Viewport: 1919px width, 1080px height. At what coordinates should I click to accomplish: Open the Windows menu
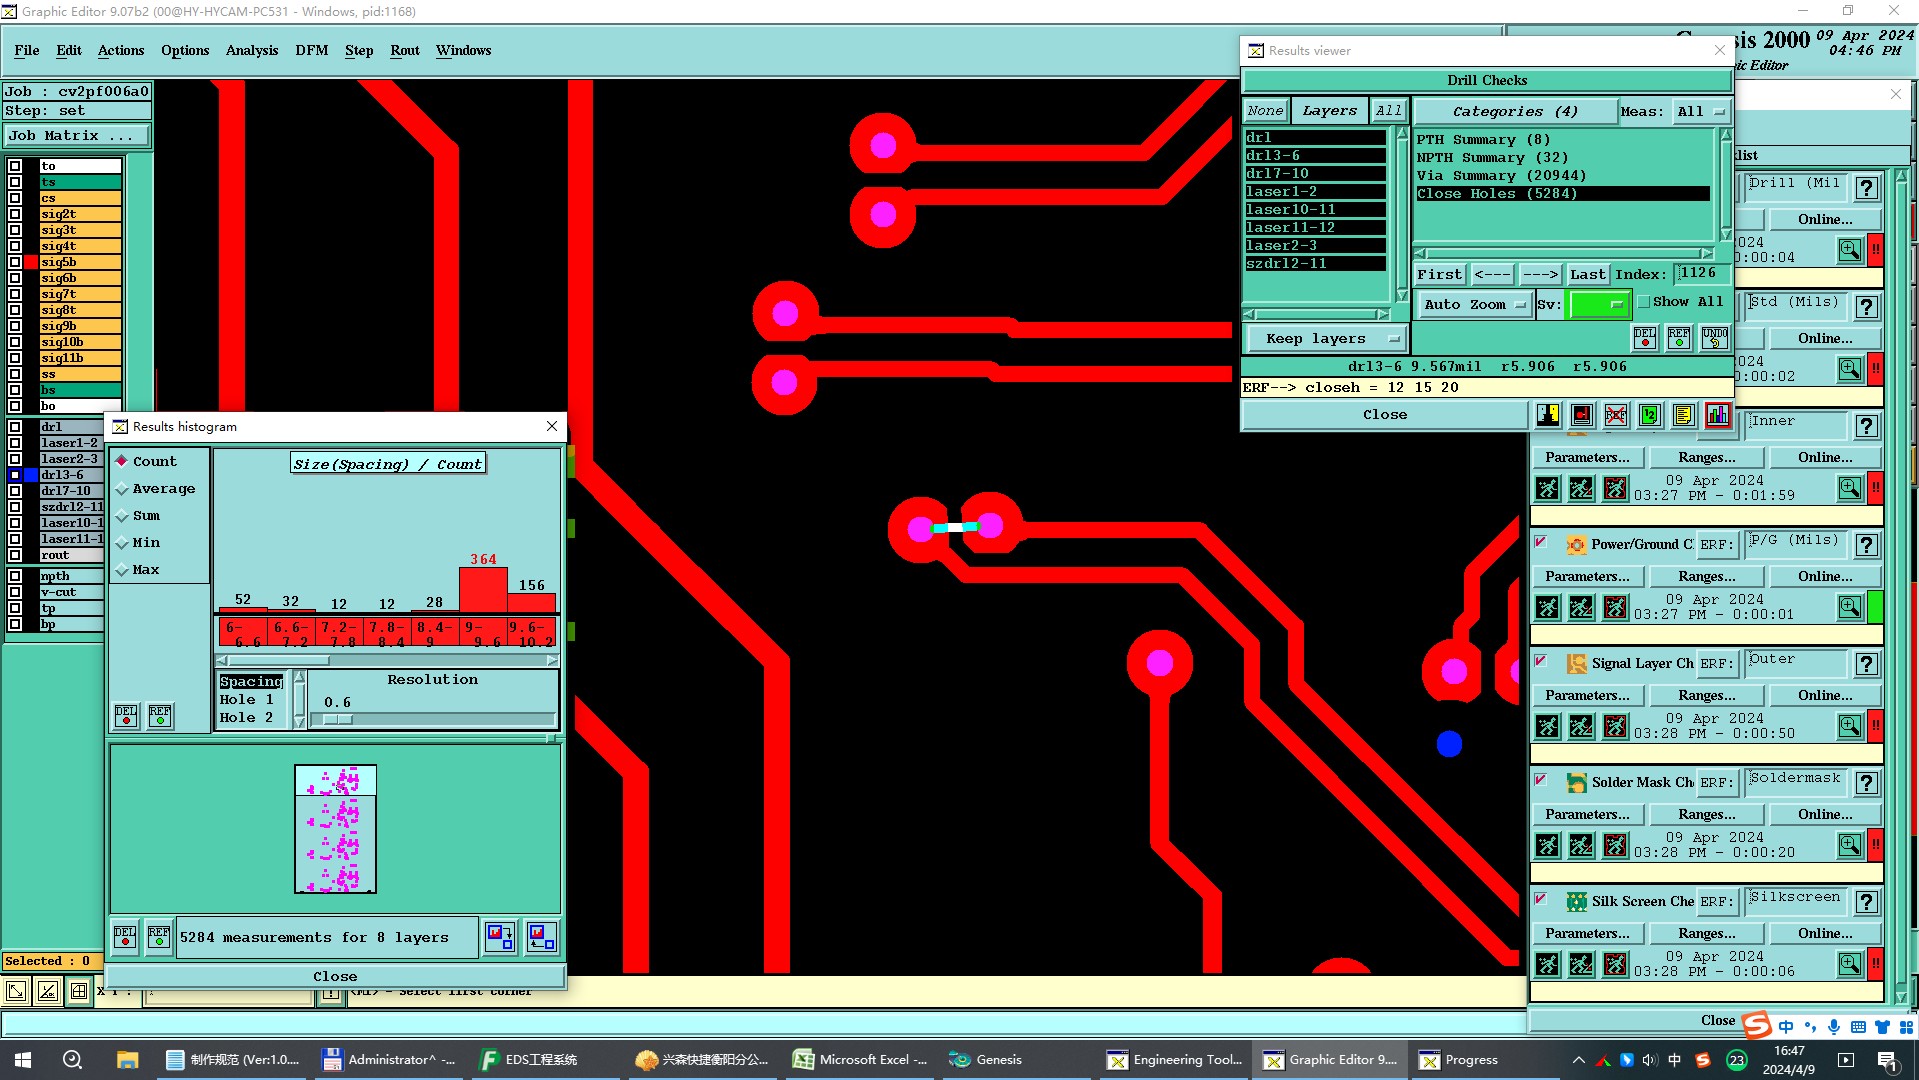coord(463,50)
